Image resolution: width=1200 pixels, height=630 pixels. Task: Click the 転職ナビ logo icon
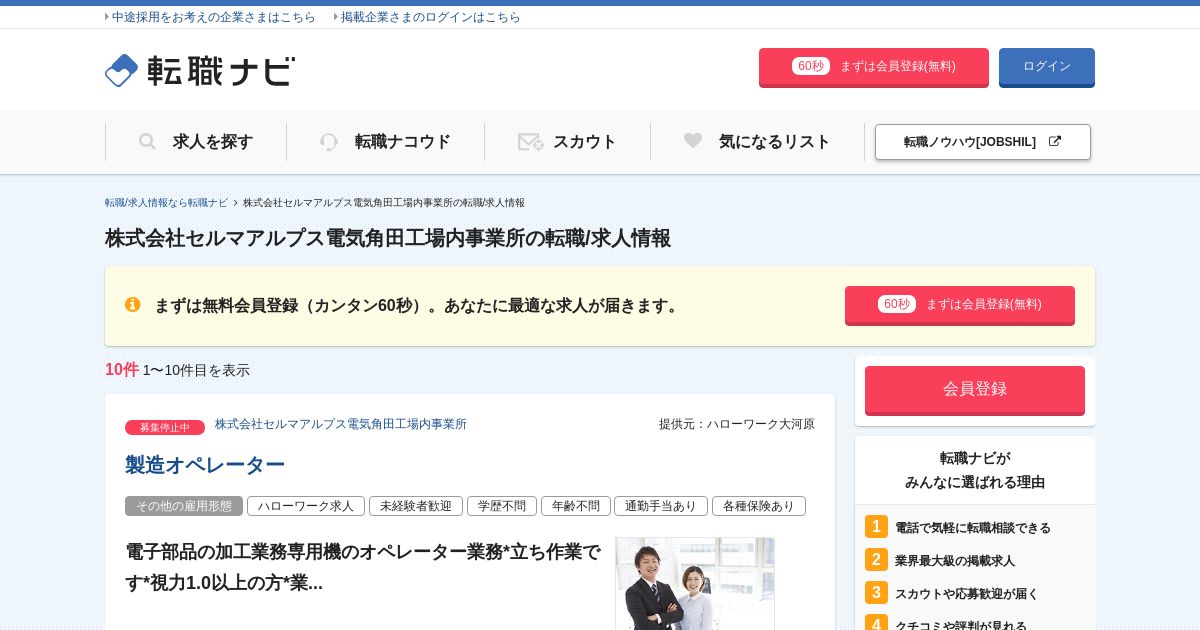click(x=121, y=70)
